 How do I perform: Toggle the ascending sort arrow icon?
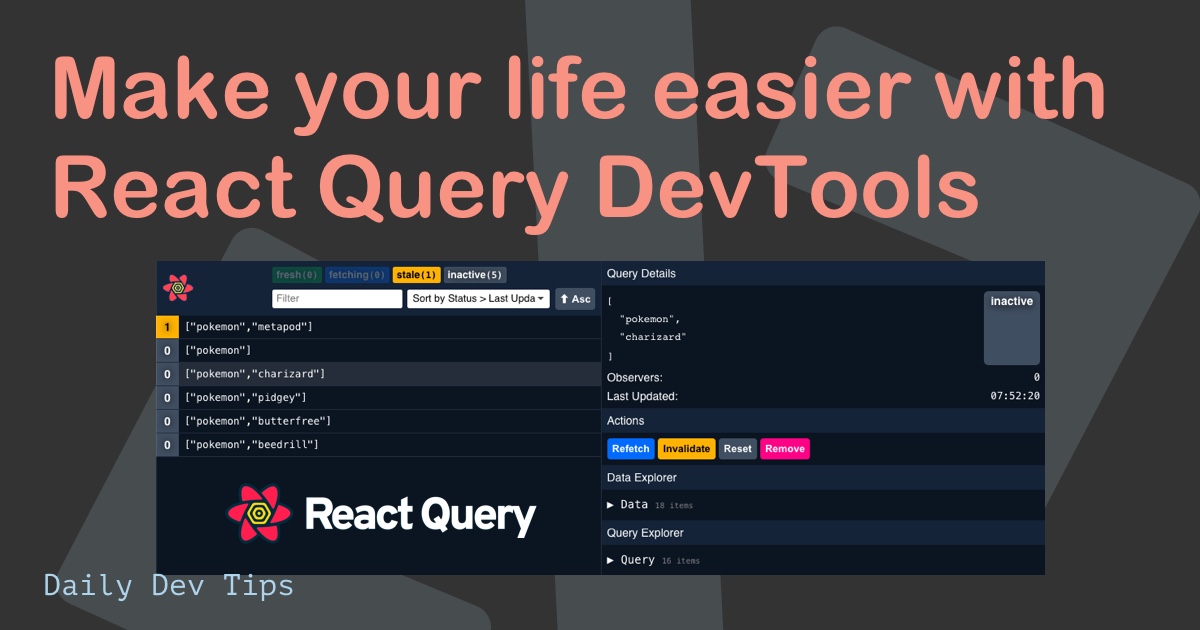pyautogui.click(x=575, y=298)
